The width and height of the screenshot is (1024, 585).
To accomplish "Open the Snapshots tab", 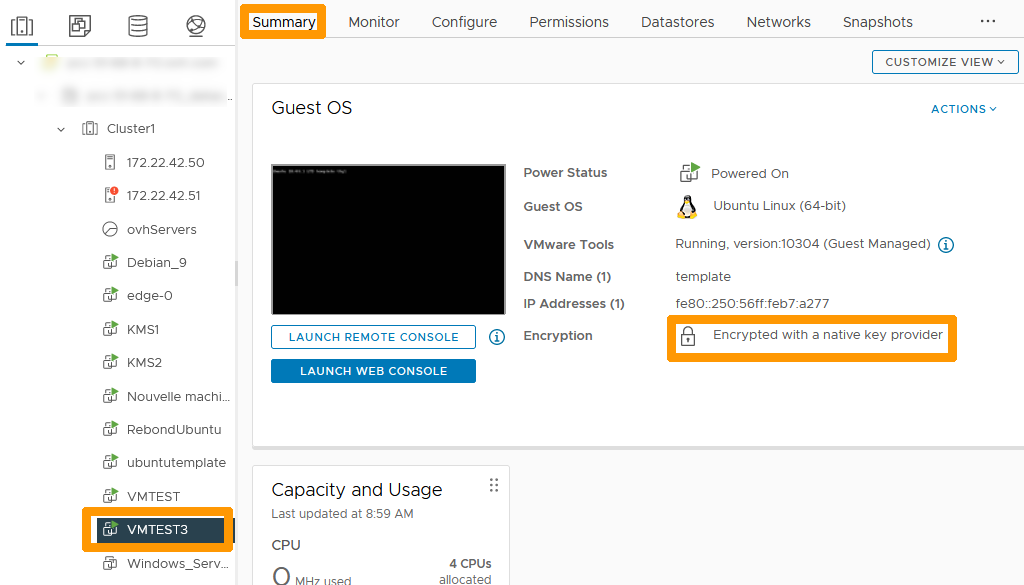I will (877, 20).
